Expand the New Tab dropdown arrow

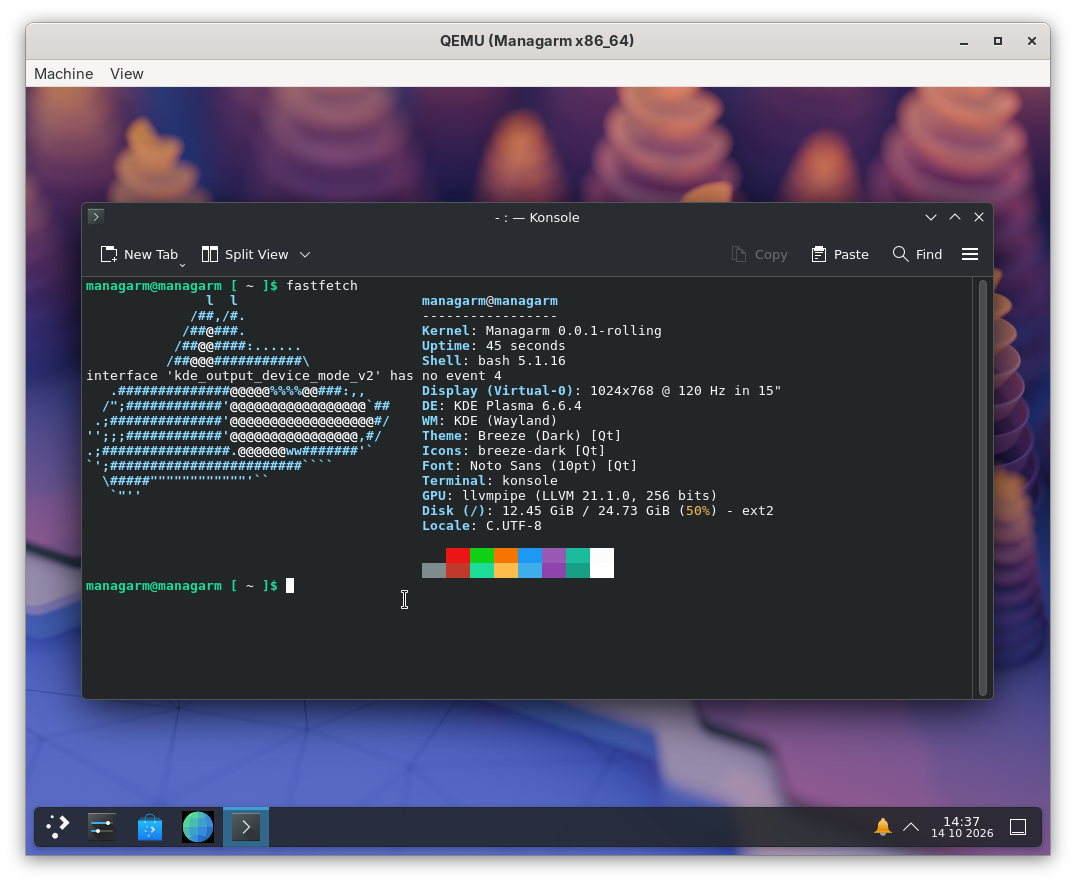(x=183, y=265)
